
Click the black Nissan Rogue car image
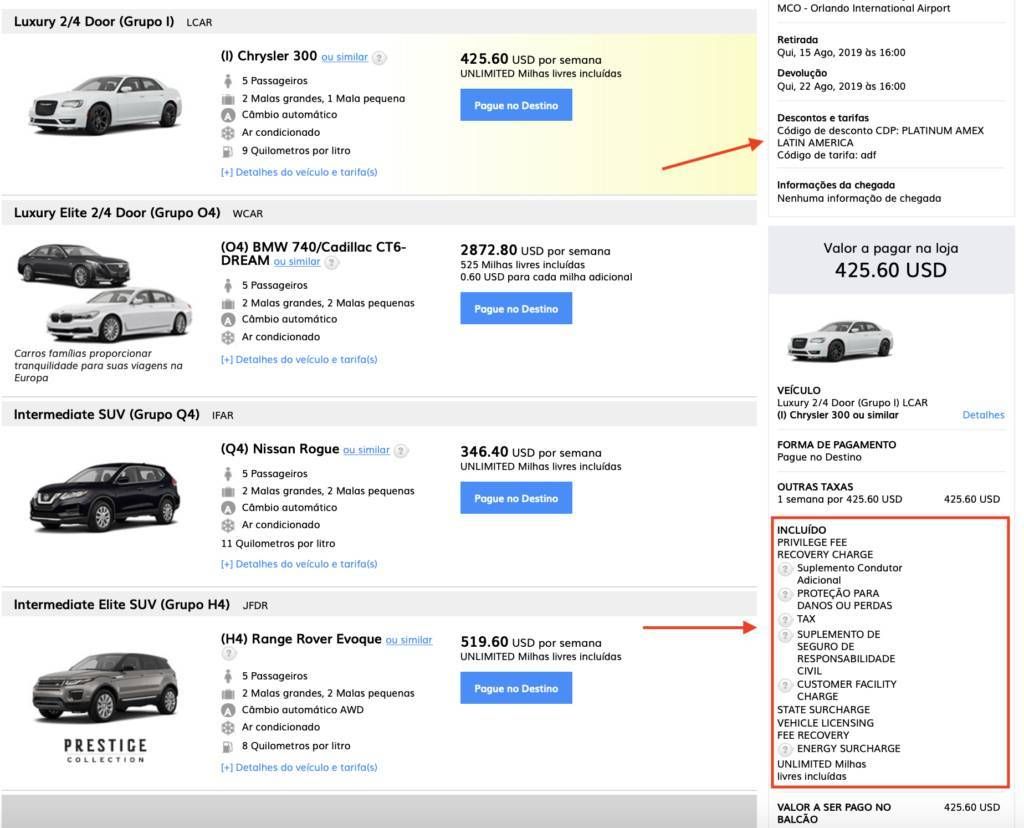click(x=104, y=496)
